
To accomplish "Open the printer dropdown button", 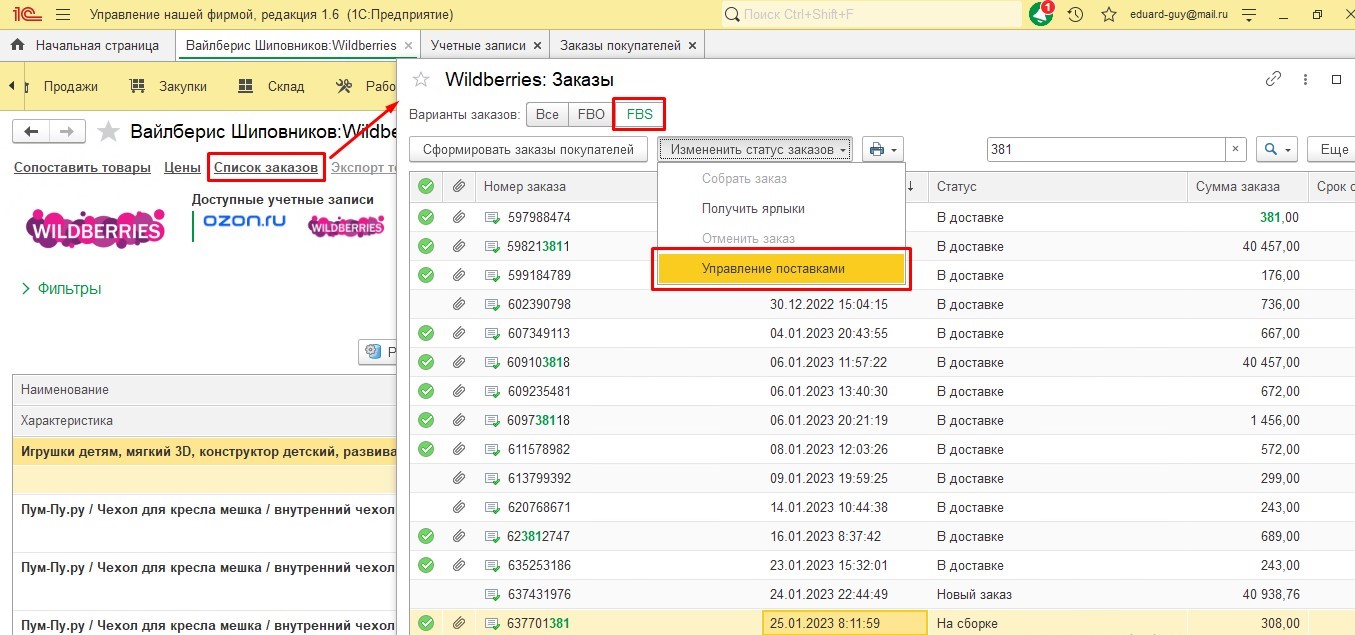I will 882,149.
